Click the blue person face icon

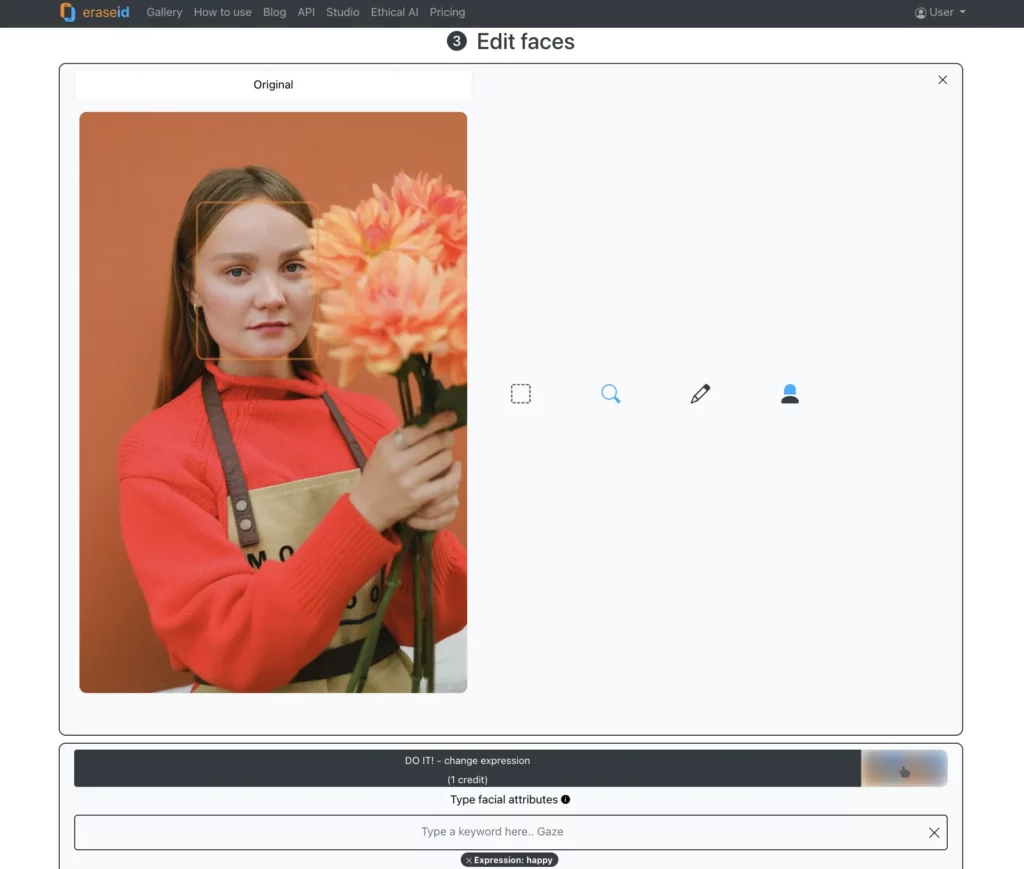coord(790,394)
